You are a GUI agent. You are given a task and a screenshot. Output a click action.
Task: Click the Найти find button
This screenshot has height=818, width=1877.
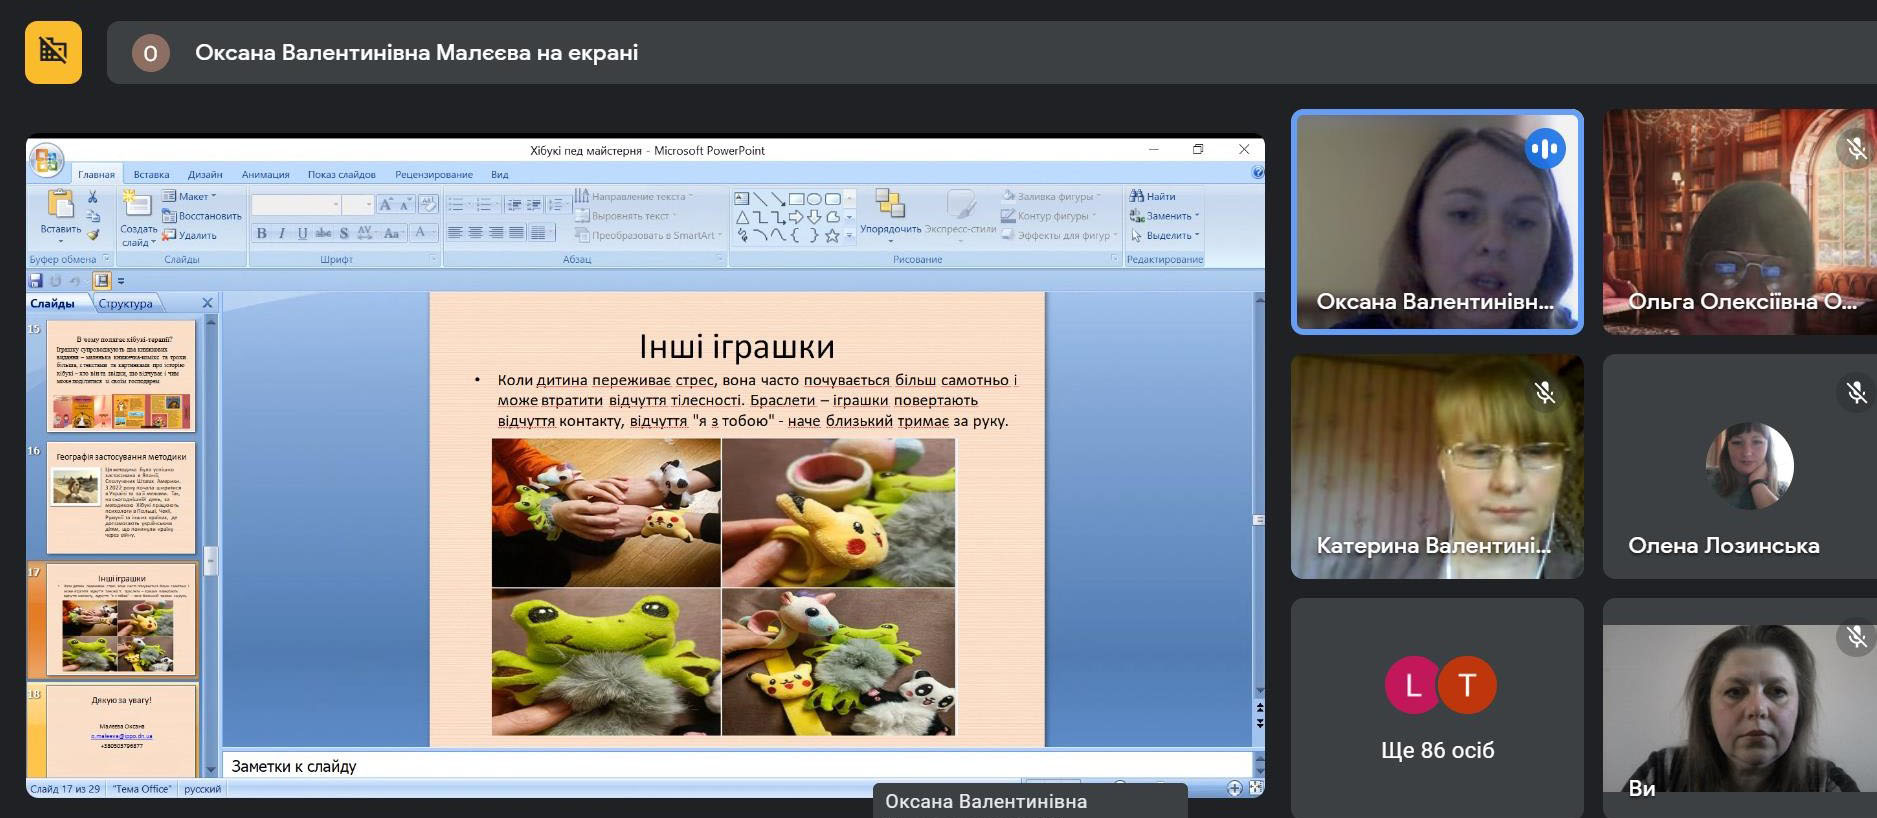[x=1153, y=196]
